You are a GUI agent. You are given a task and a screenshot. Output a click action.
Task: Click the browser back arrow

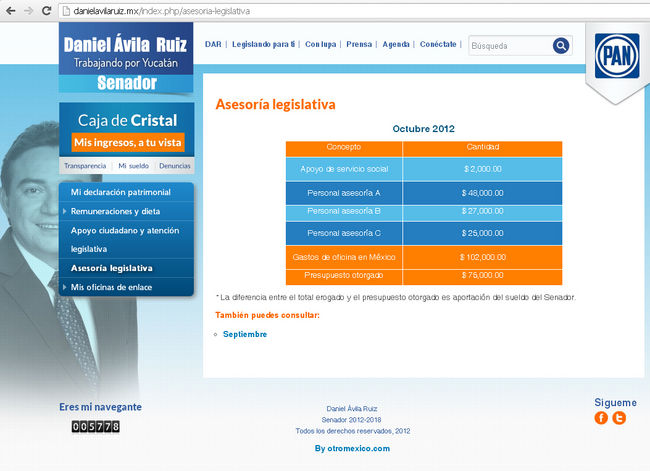coord(9,10)
